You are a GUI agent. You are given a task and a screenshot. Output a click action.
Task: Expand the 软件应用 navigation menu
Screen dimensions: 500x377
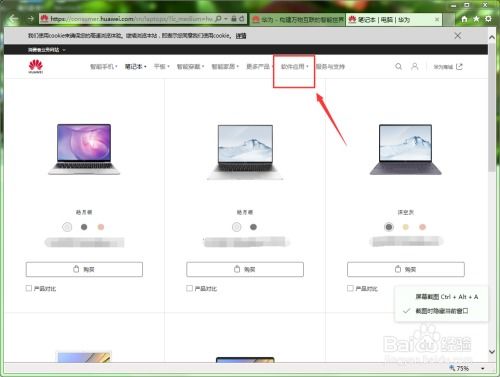point(294,67)
